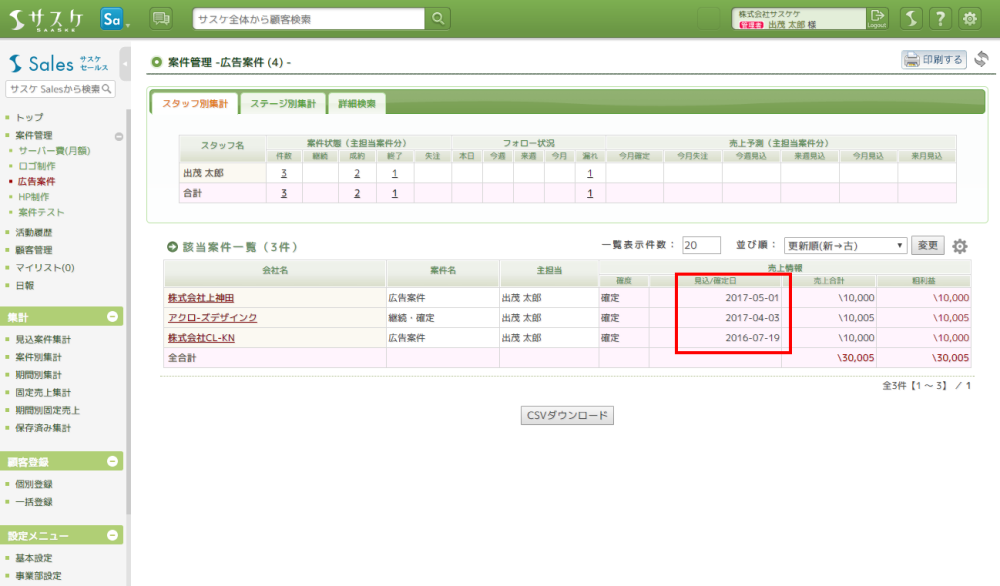Click the Sasuke S icon in header
The height and width of the screenshot is (586, 1000).
point(910,18)
